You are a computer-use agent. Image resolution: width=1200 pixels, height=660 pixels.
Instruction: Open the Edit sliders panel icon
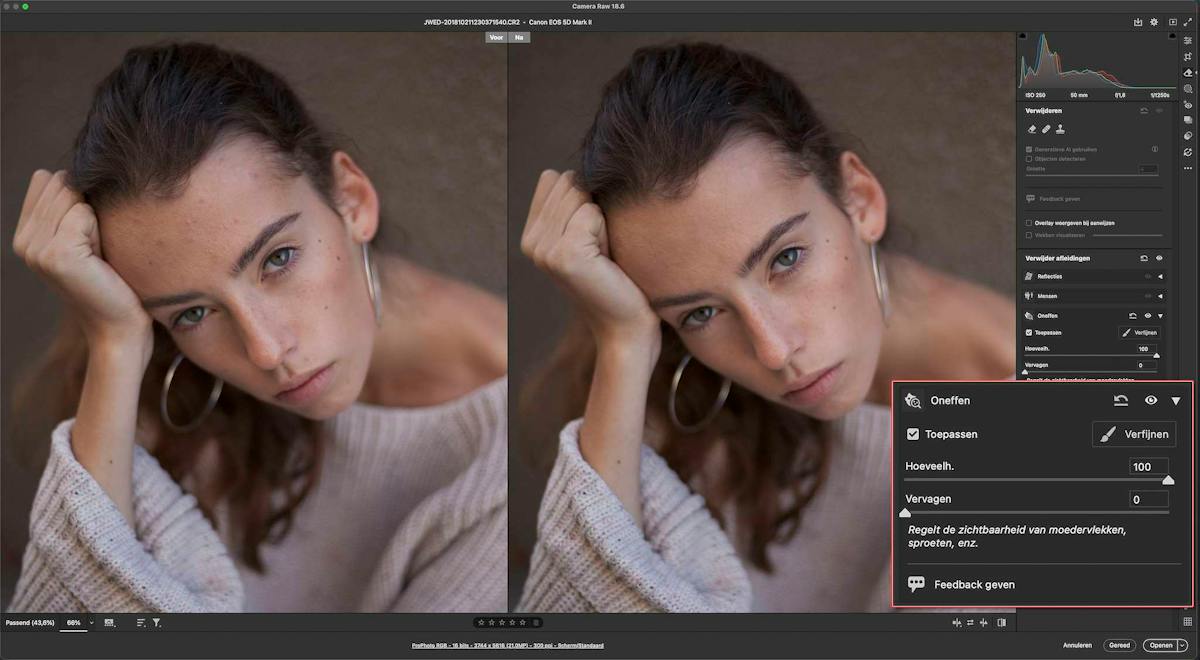point(1188,41)
